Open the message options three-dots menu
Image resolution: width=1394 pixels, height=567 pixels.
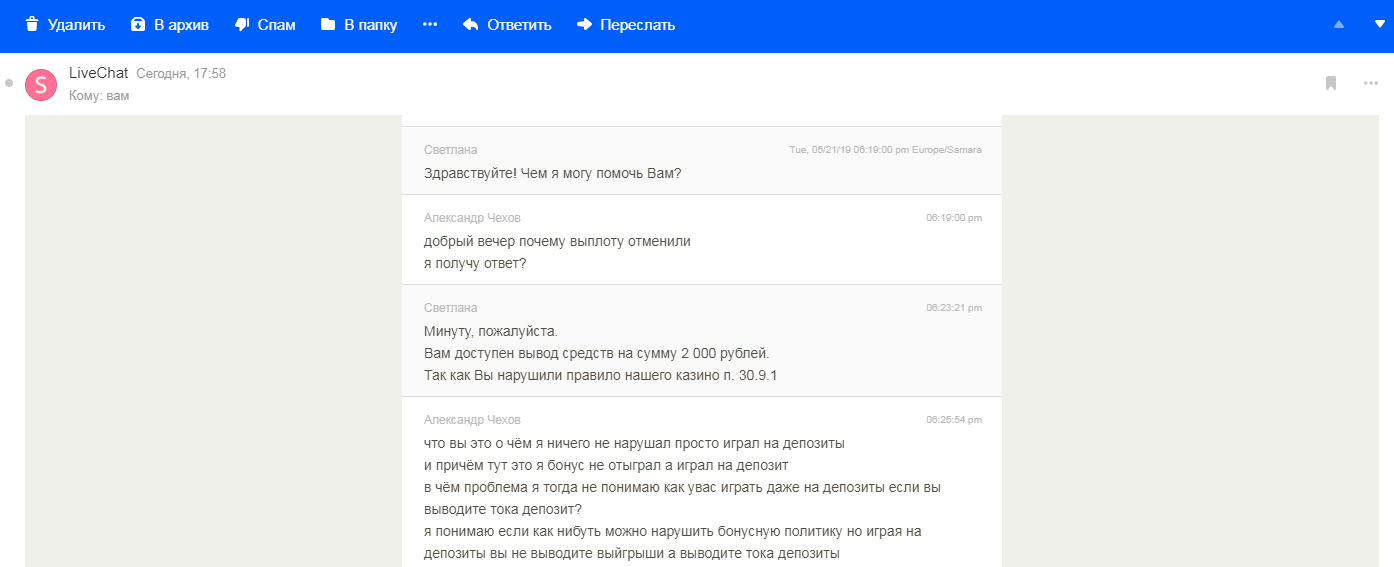click(1371, 83)
